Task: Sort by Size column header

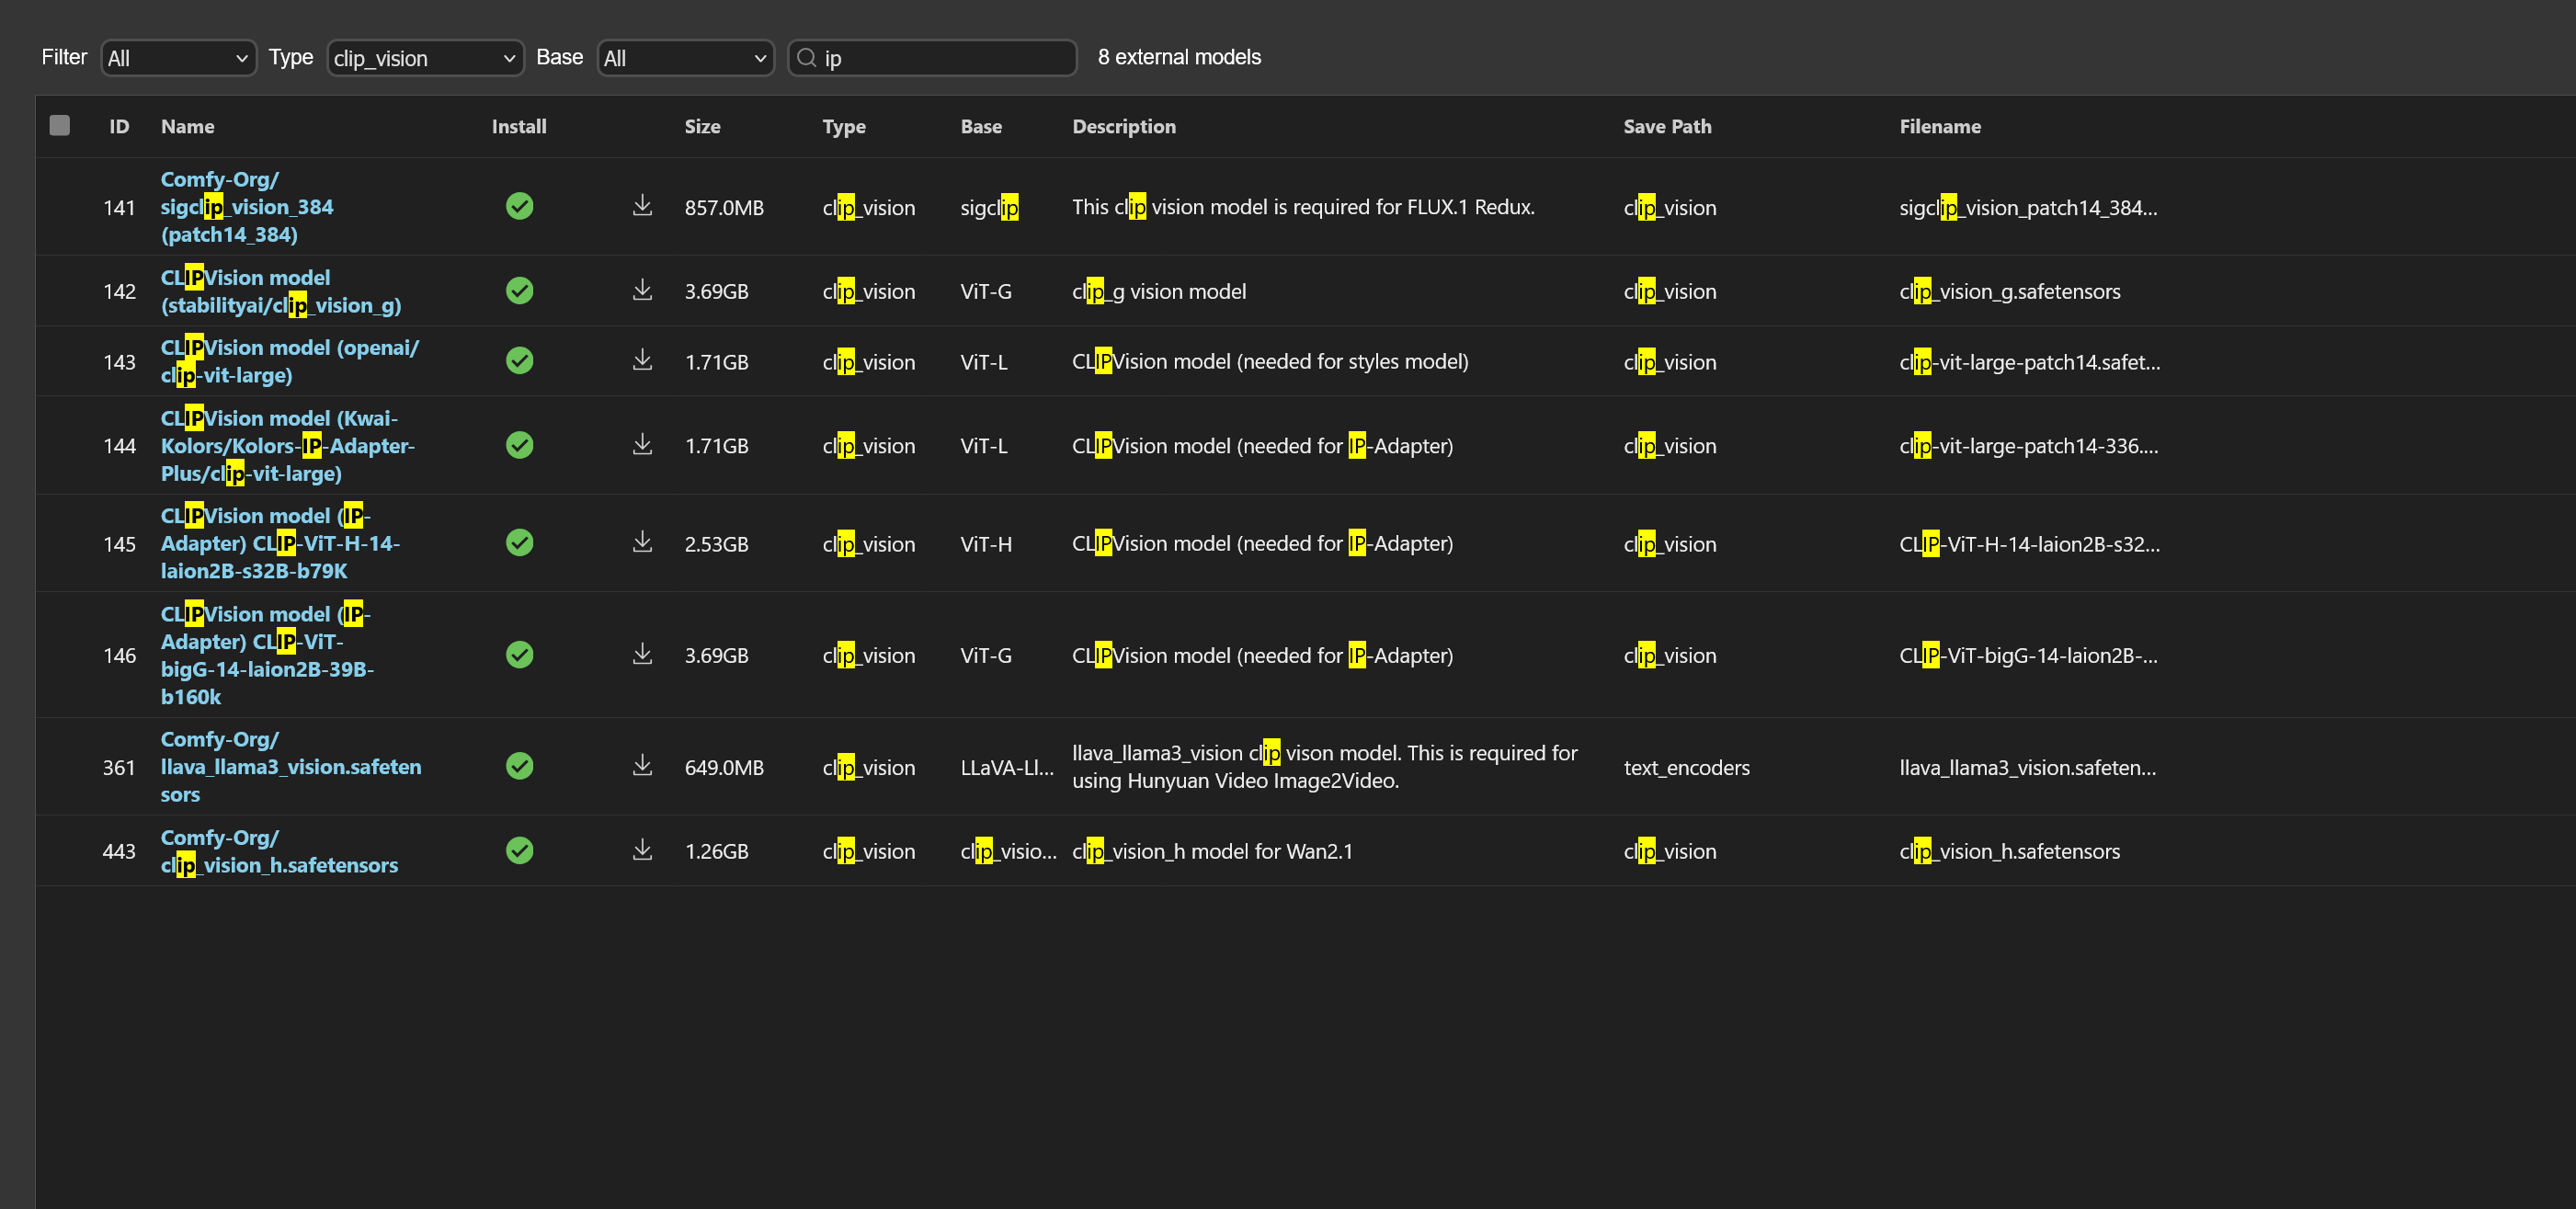Action: pyautogui.click(x=702, y=126)
